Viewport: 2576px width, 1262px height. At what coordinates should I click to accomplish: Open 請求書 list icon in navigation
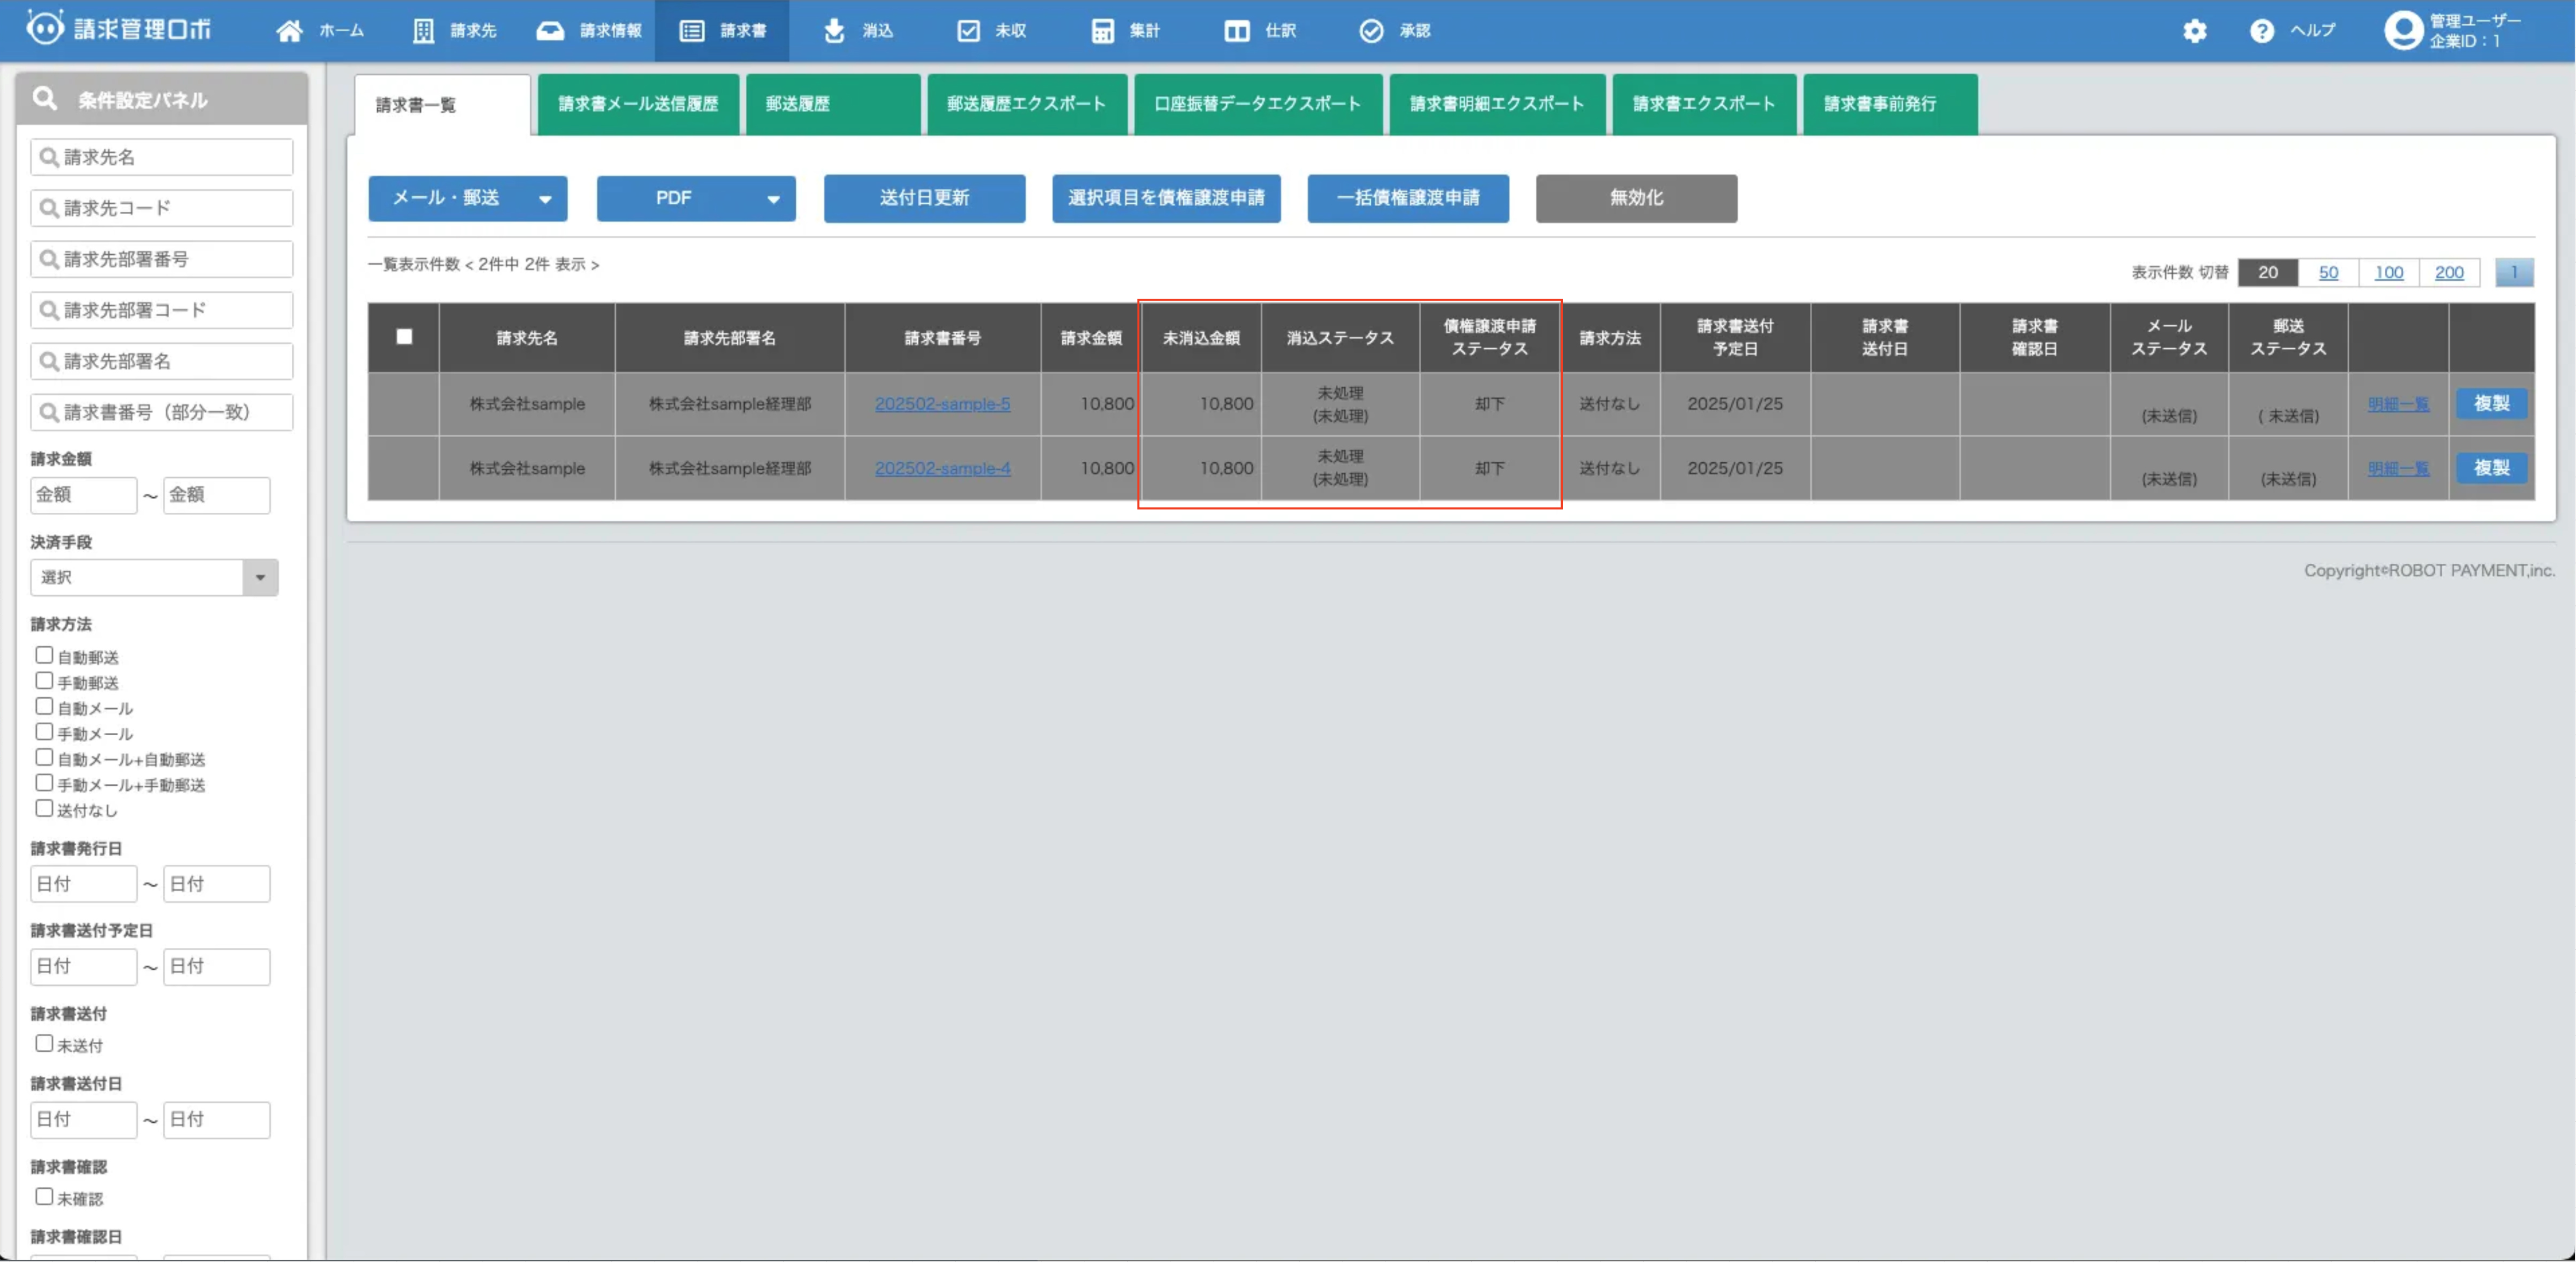coord(692,31)
